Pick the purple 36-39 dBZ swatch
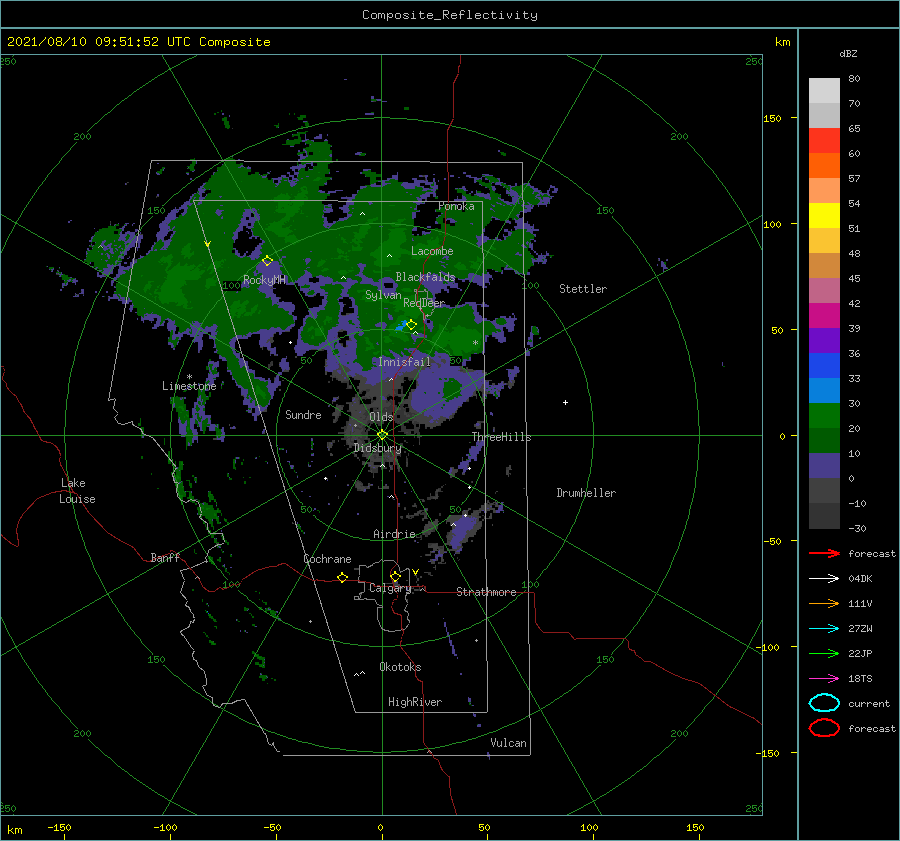This screenshot has height=841, width=900. (x=824, y=340)
